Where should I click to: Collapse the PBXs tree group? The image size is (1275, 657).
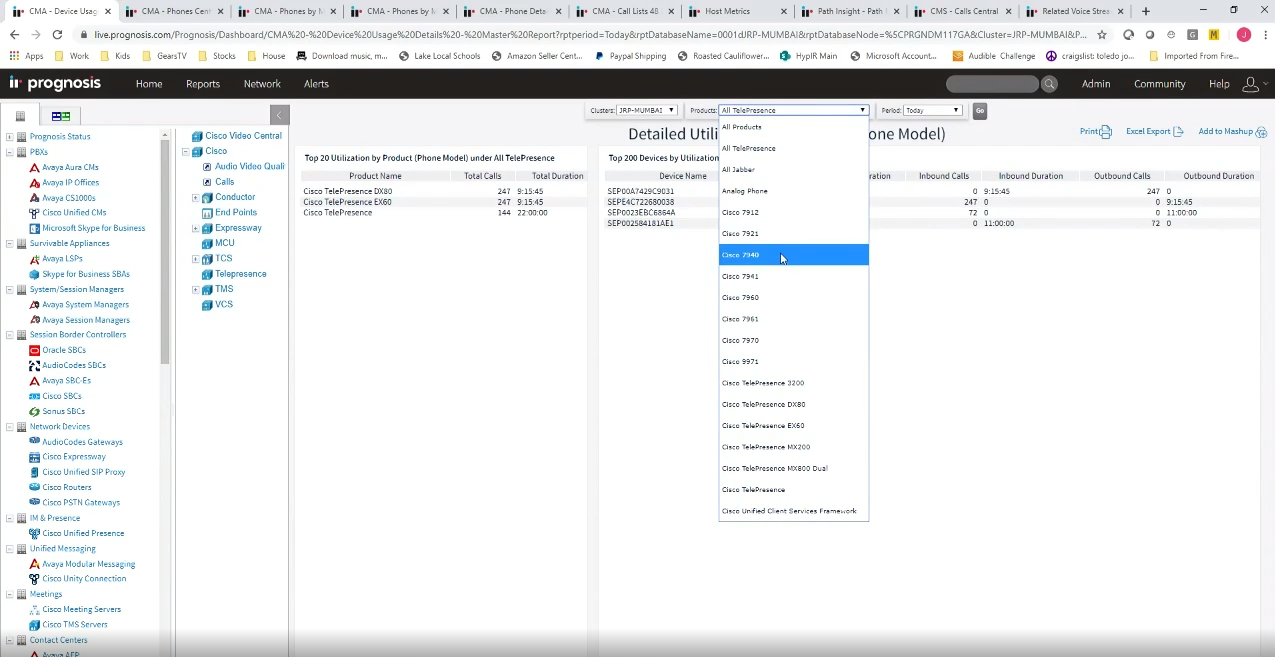click(10, 152)
